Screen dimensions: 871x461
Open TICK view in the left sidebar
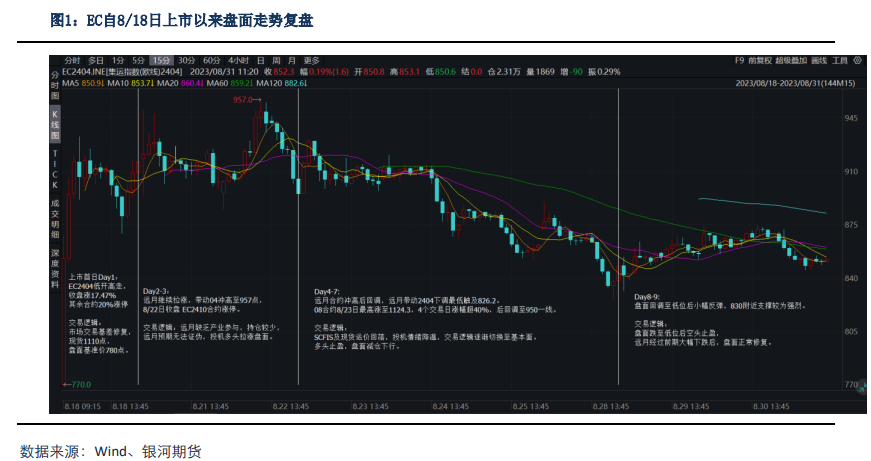tap(55, 169)
